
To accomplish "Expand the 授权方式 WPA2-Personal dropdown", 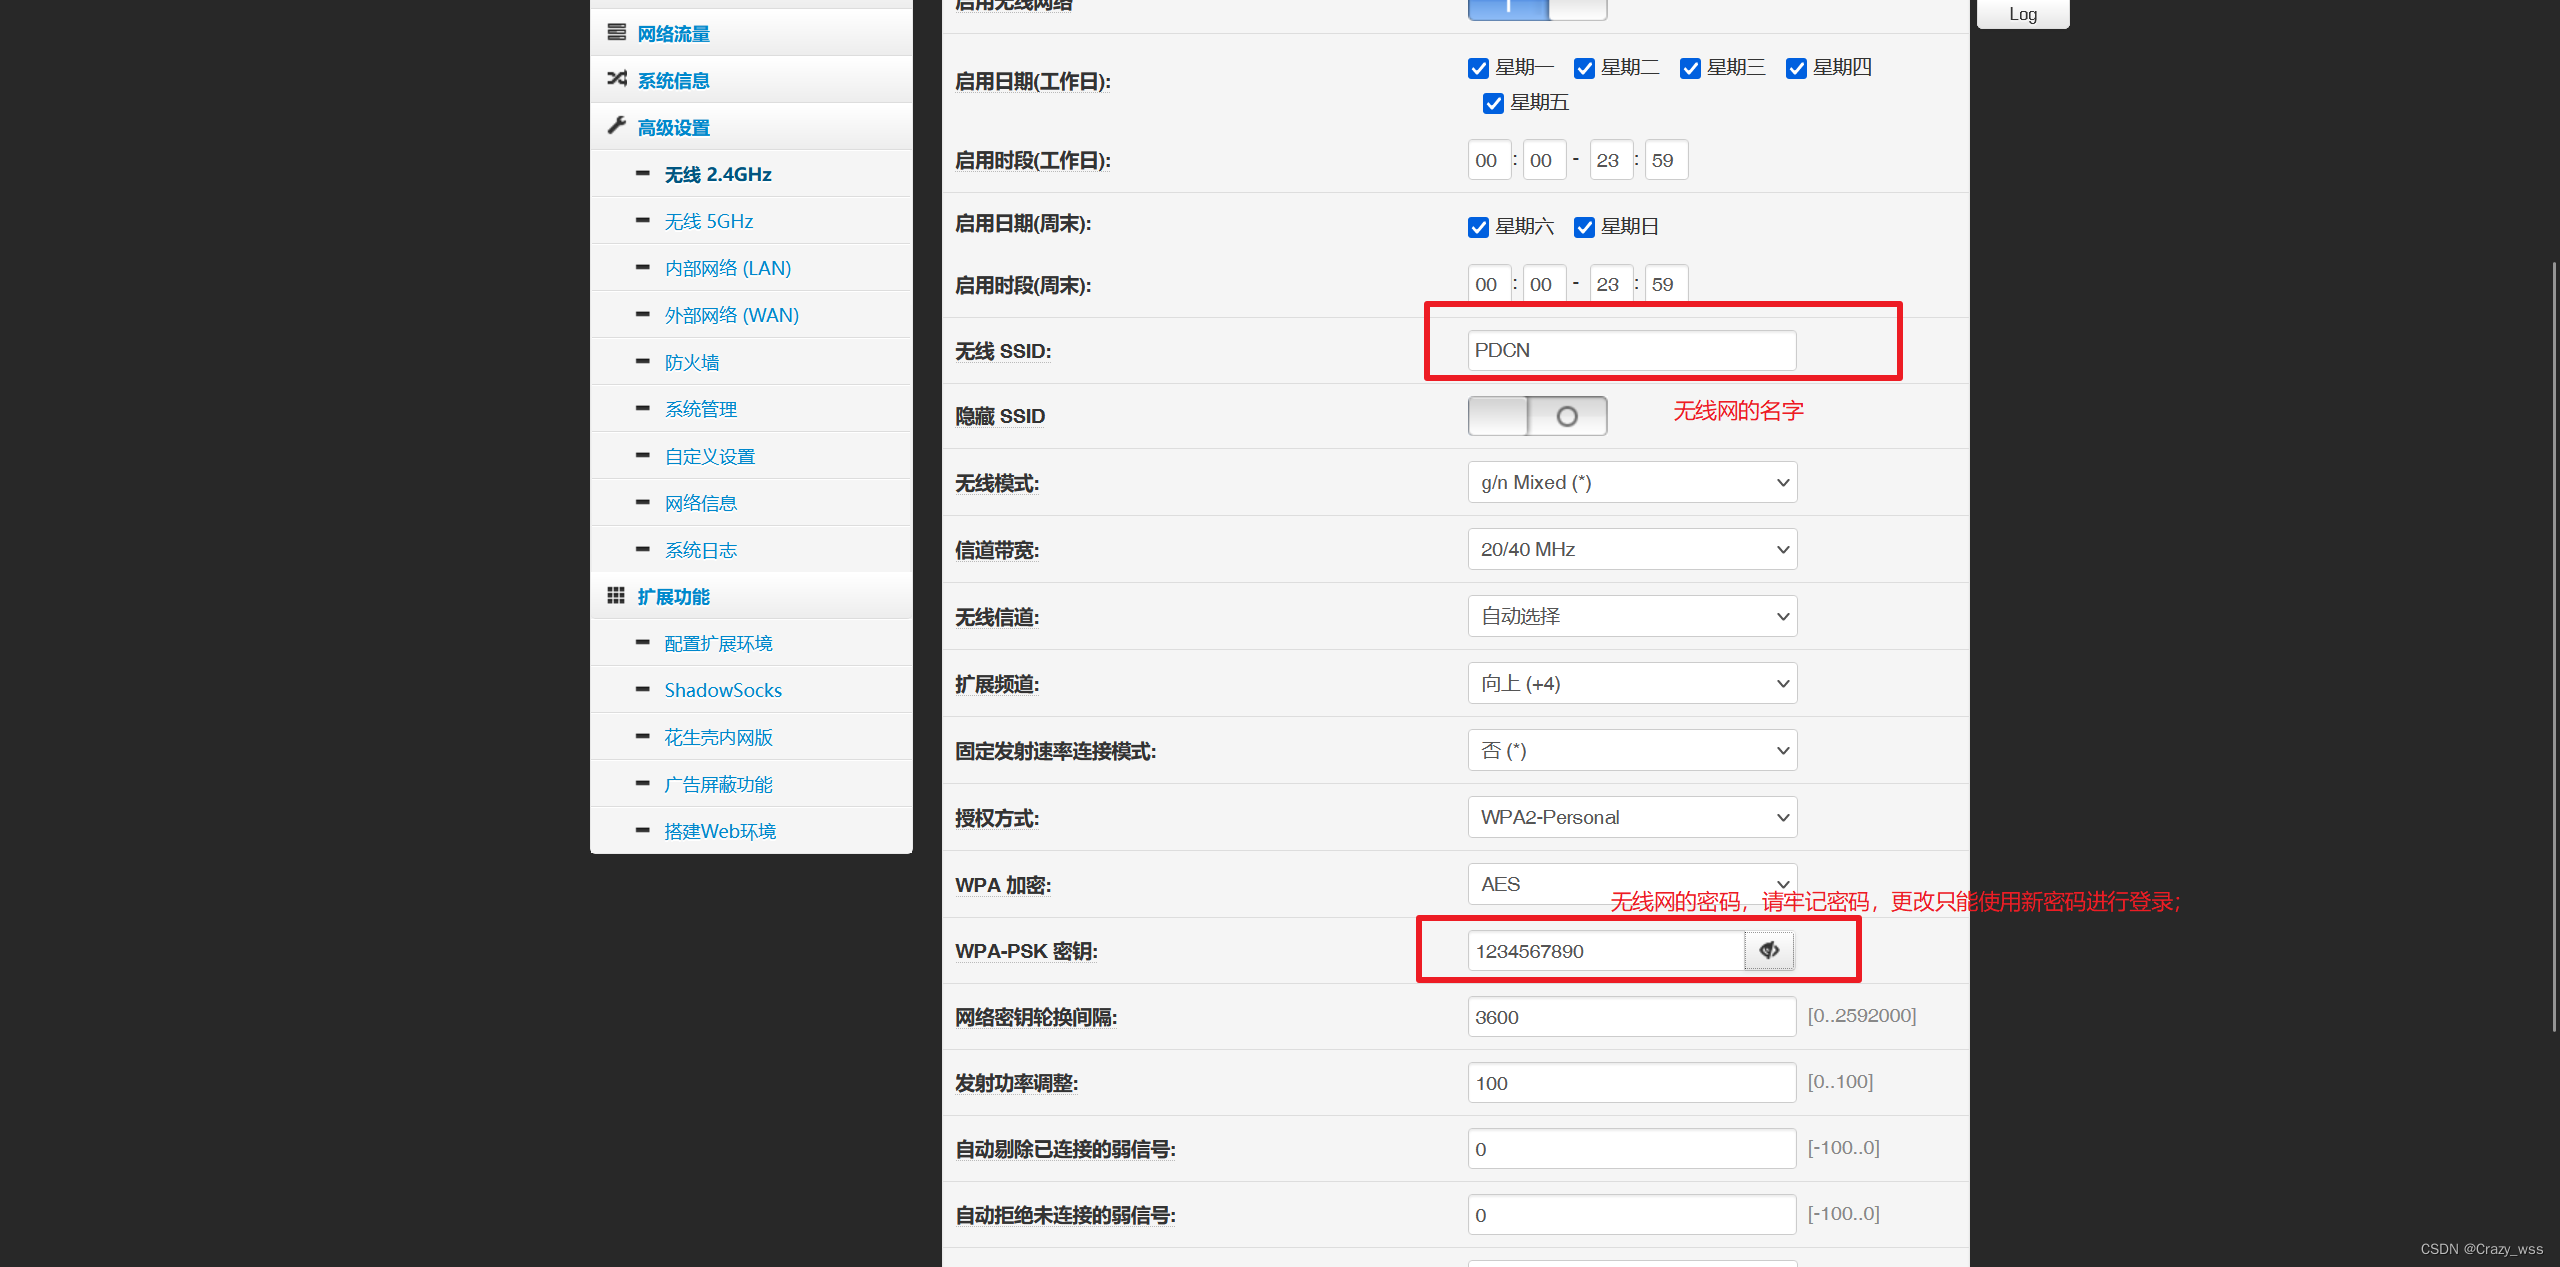I will (x=1632, y=817).
